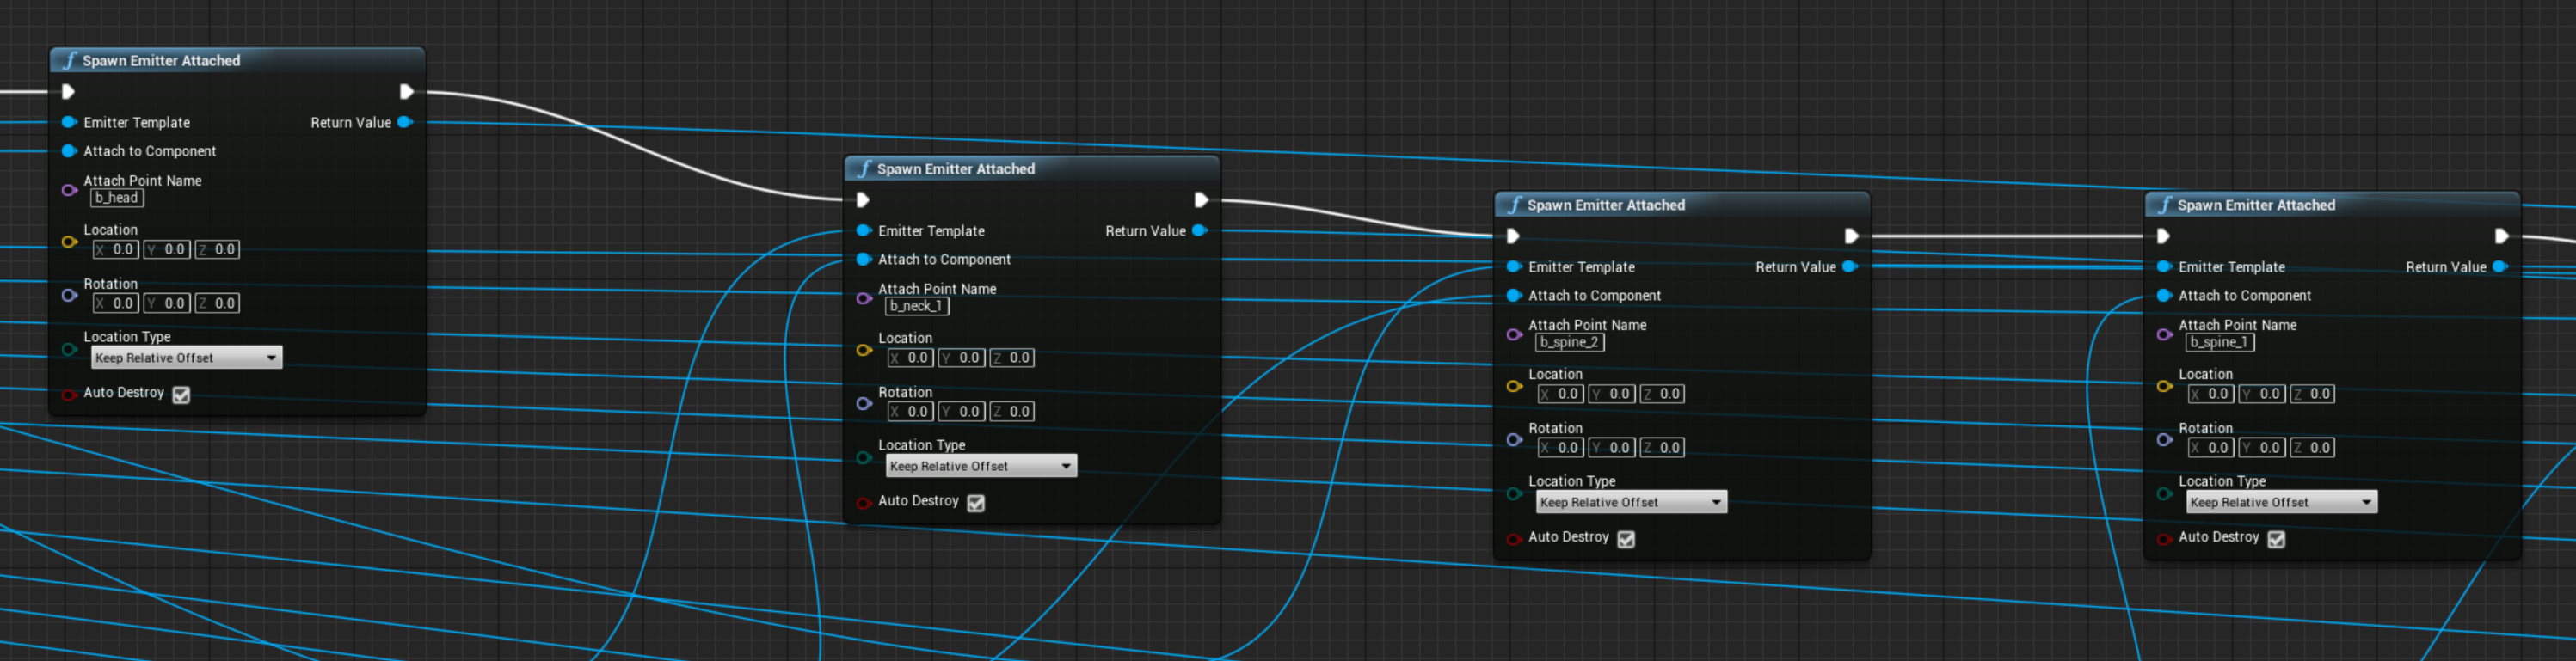Disable Auto Destroy on the b_spine_1 node

coord(2276,539)
